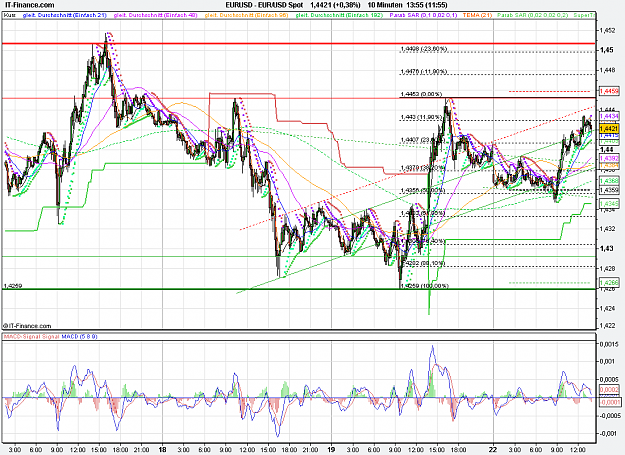Select the green 'gleit. Durchschnitt (Einfach 192)' legend entry
This screenshot has height=455, width=625.
point(339,15)
